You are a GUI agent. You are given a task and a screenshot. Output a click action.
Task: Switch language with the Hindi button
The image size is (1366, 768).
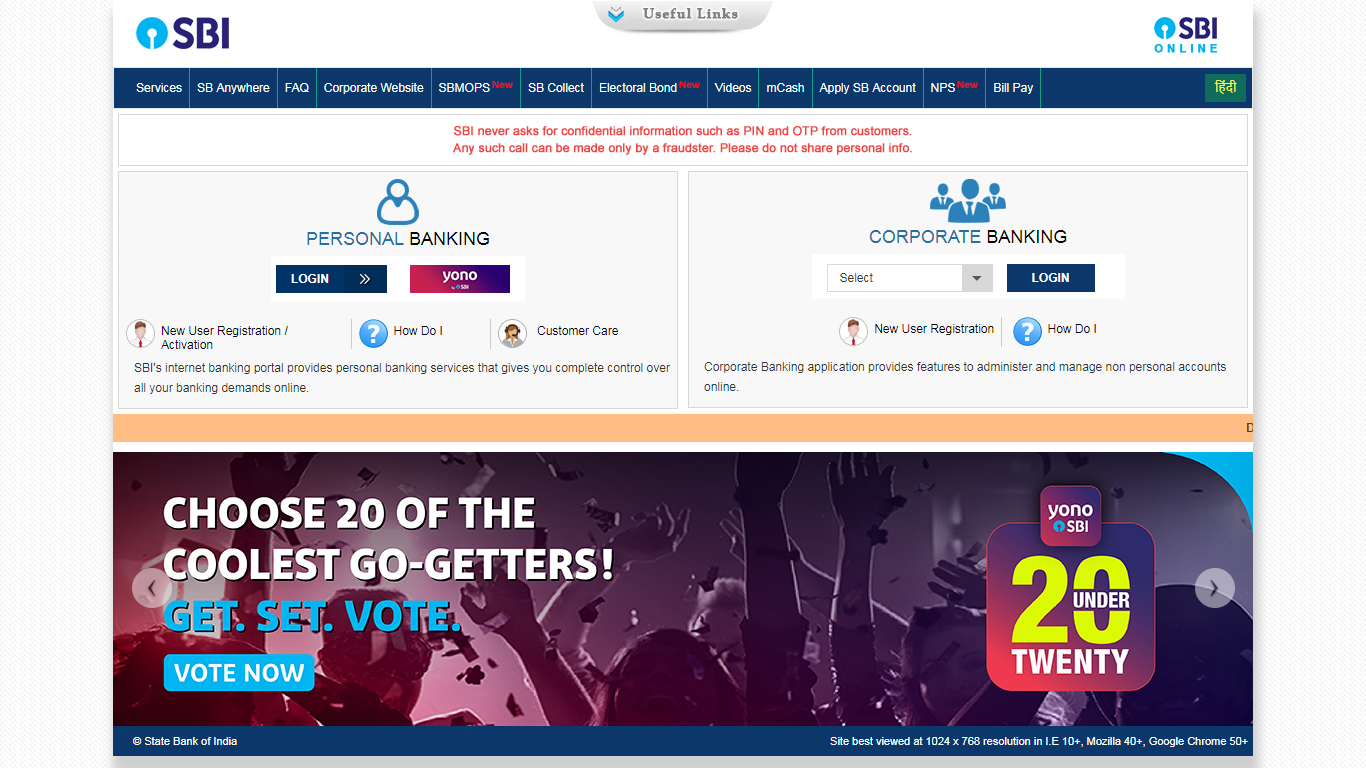coord(1225,88)
